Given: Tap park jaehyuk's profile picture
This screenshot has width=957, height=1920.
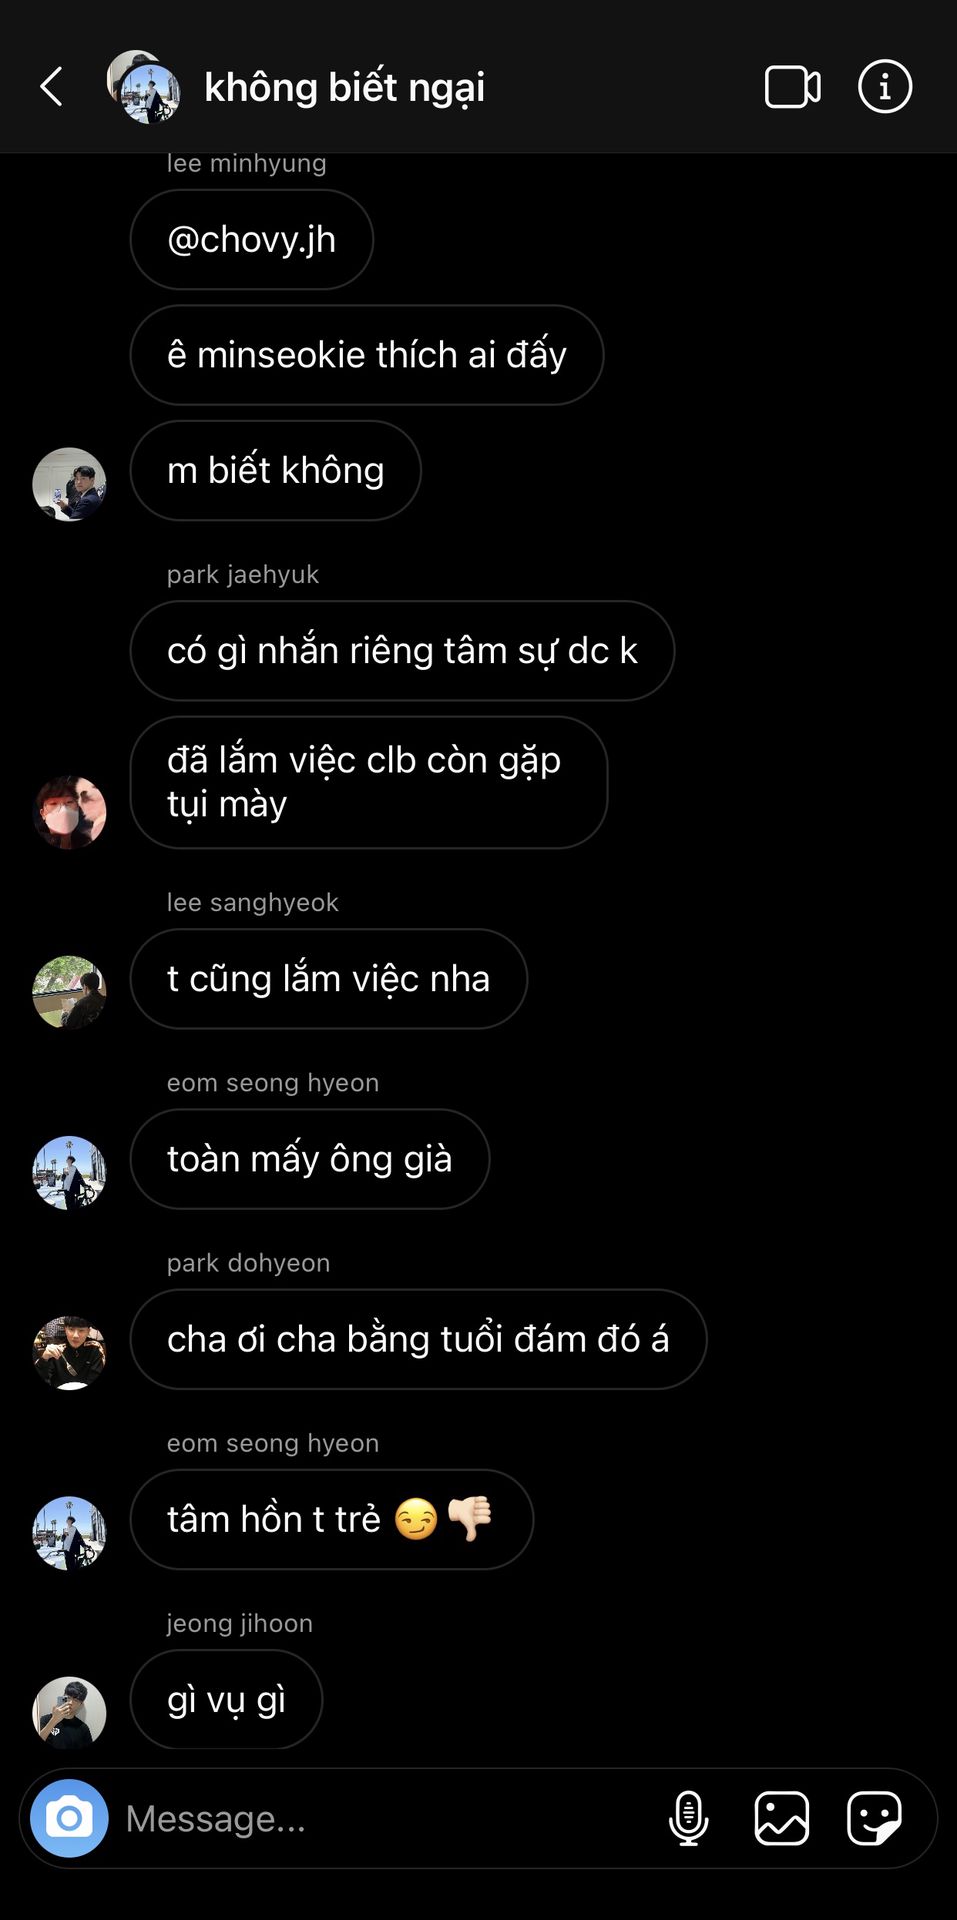Looking at the screenshot, I should (x=69, y=812).
